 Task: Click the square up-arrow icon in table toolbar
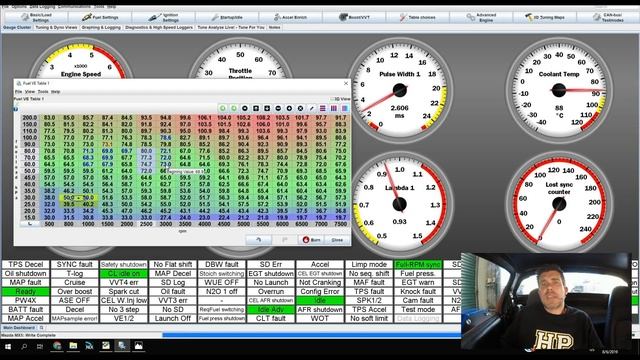click(x=256, y=108)
